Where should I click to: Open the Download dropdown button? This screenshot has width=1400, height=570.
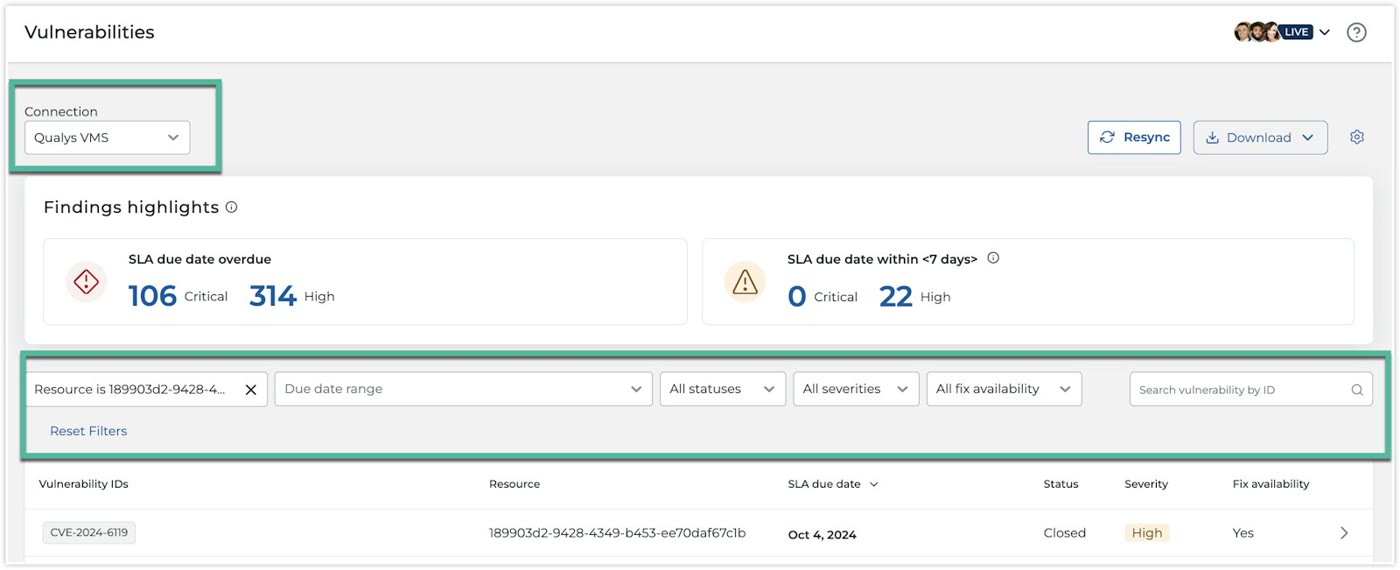click(1260, 137)
